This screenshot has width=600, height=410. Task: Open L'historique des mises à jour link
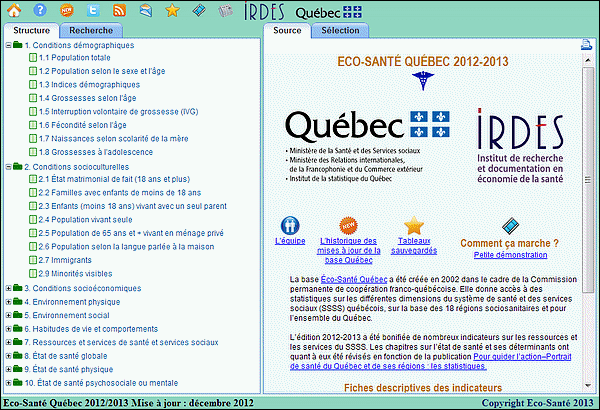(349, 250)
